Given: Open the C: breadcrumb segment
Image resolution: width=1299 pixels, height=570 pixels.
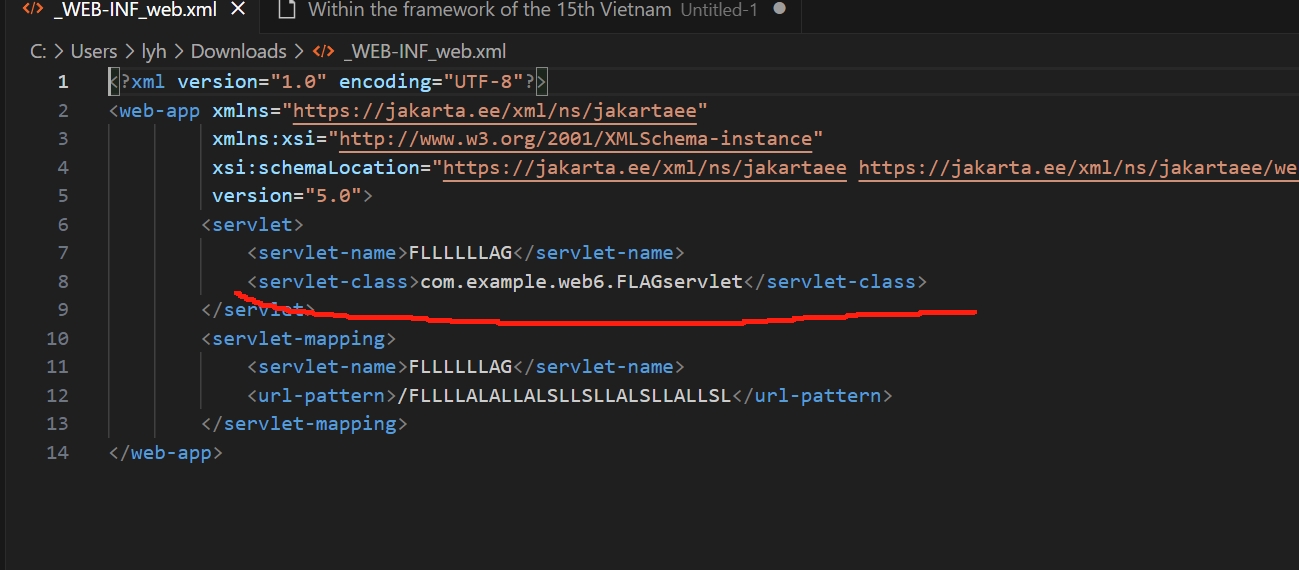Looking at the screenshot, I should point(38,51).
